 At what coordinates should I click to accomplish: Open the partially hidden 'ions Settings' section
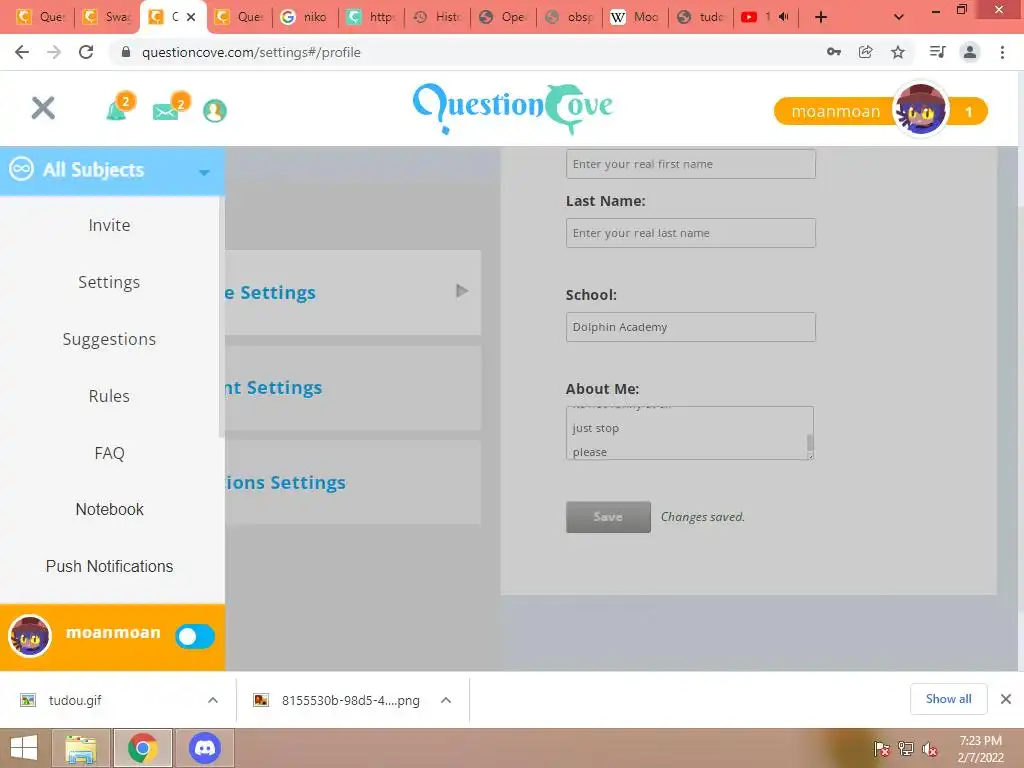click(353, 482)
